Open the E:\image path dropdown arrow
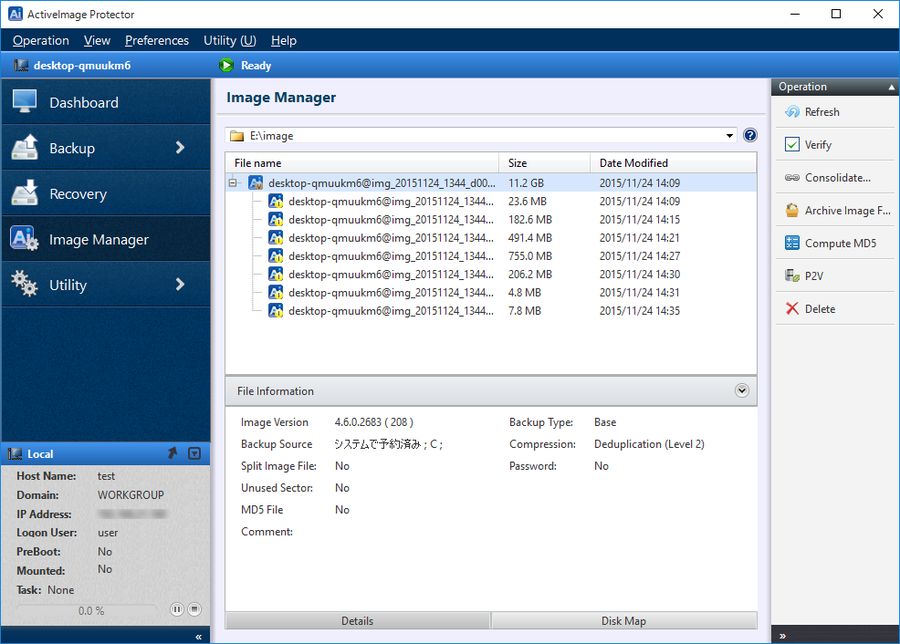The width and height of the screenshot is (900, 644). pyautogui.click(x=729, y=136)
